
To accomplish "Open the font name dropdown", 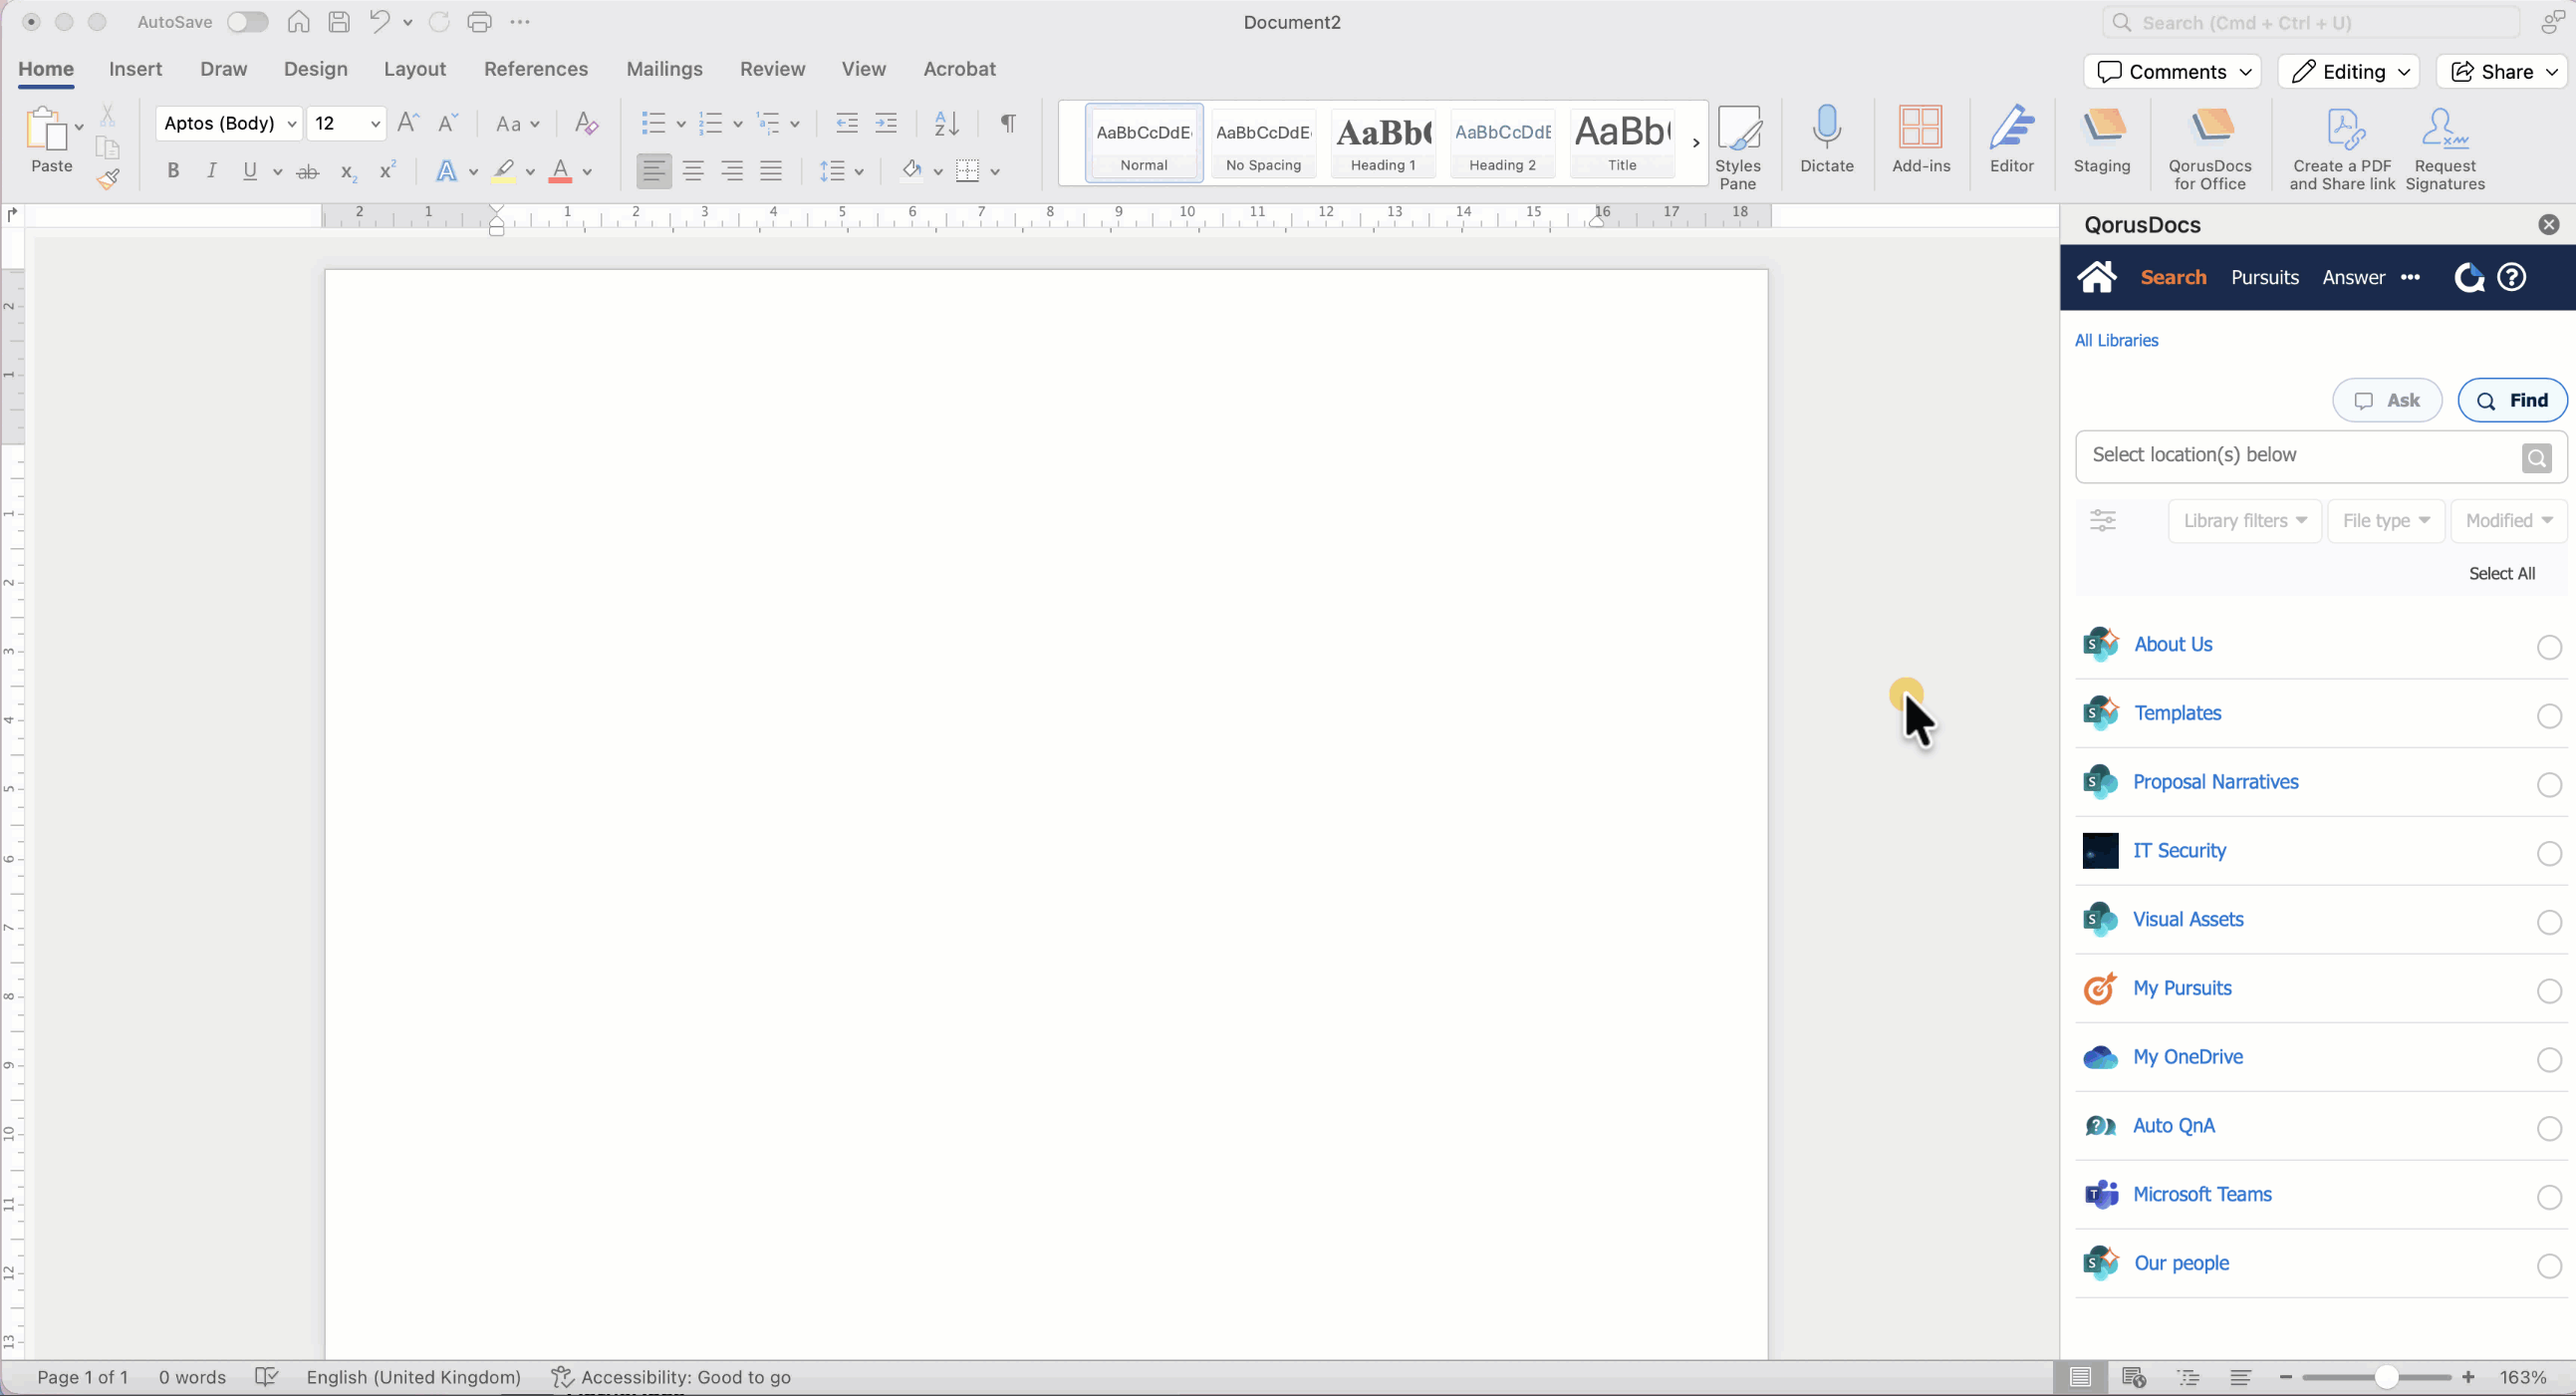I will click(x=292, y=124).
